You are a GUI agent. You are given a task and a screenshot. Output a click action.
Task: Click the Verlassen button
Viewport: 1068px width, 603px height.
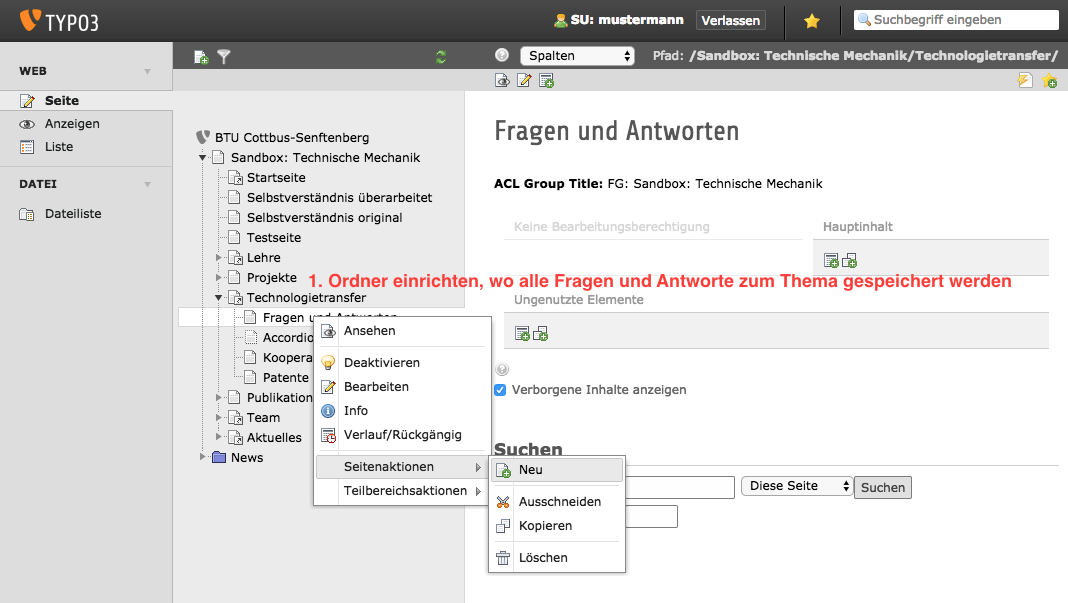coord(731,20)
